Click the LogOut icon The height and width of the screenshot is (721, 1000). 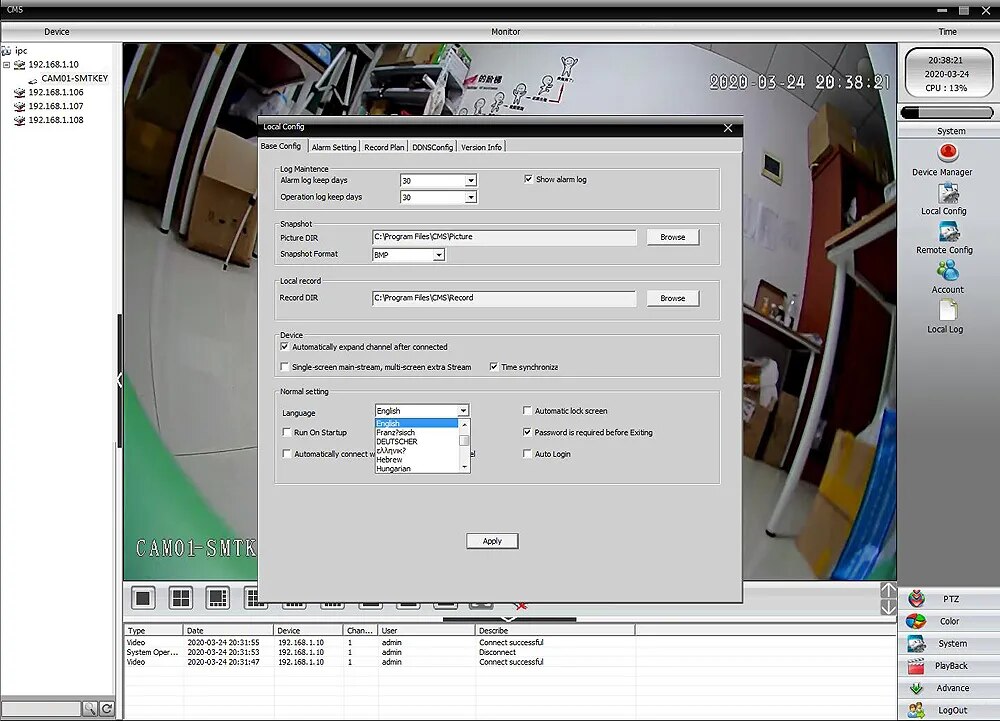coord(916,710)
